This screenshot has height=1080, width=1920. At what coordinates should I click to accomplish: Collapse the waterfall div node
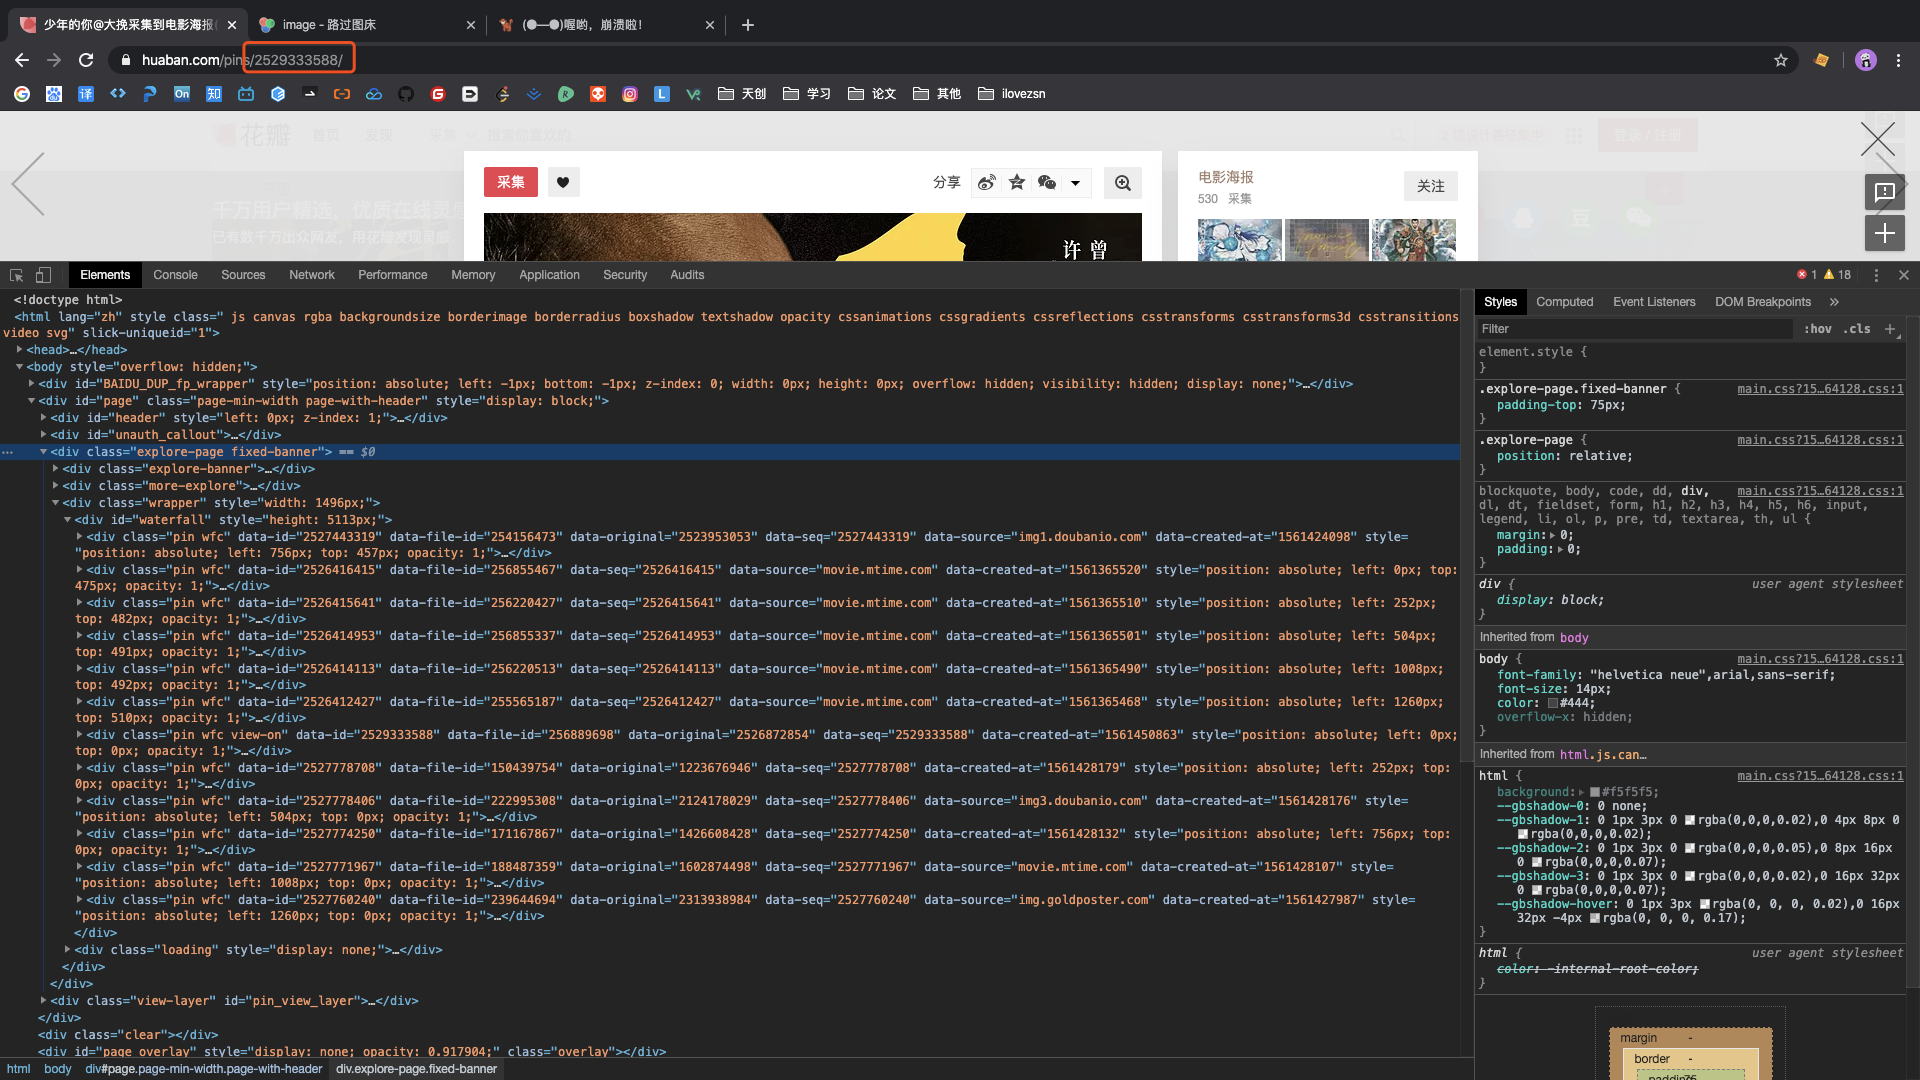click(x=68, y=520)
